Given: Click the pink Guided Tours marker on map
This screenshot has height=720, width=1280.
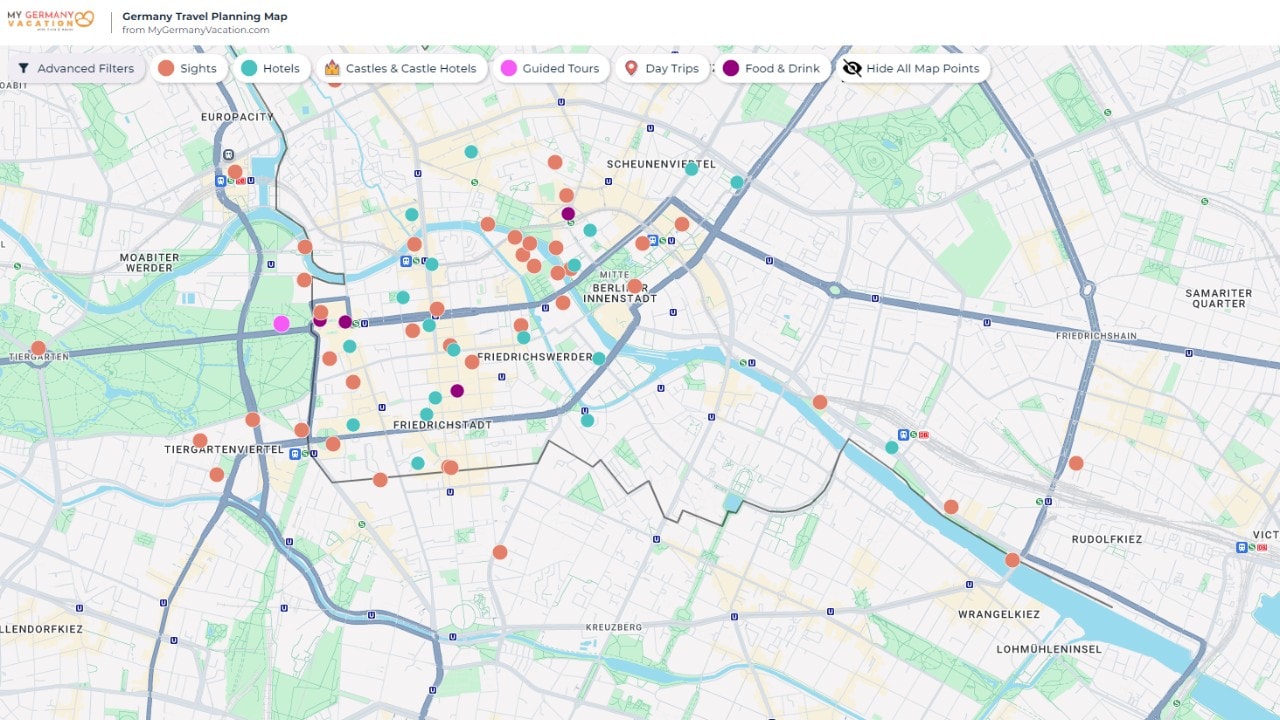Looking at the screenshot, I should [281, 324].
